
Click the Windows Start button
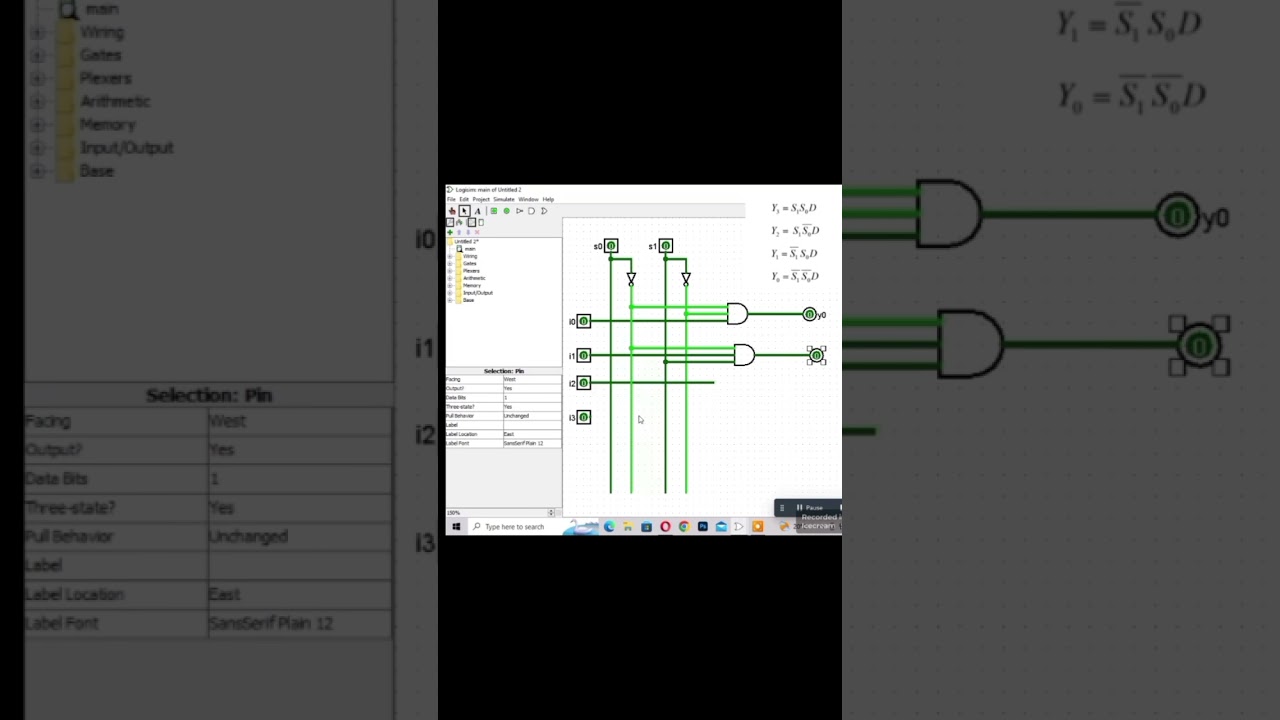coord(456,527)
